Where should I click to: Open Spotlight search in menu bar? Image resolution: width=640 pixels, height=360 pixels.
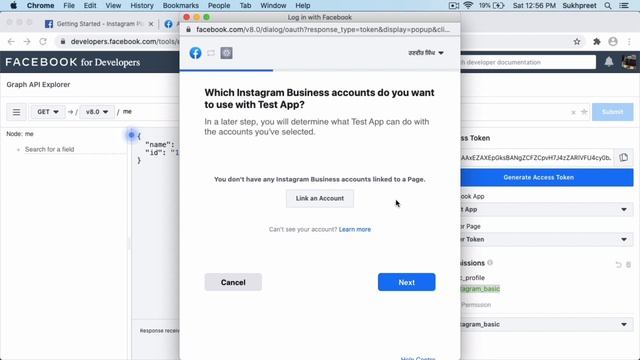(x=608, y=5)
